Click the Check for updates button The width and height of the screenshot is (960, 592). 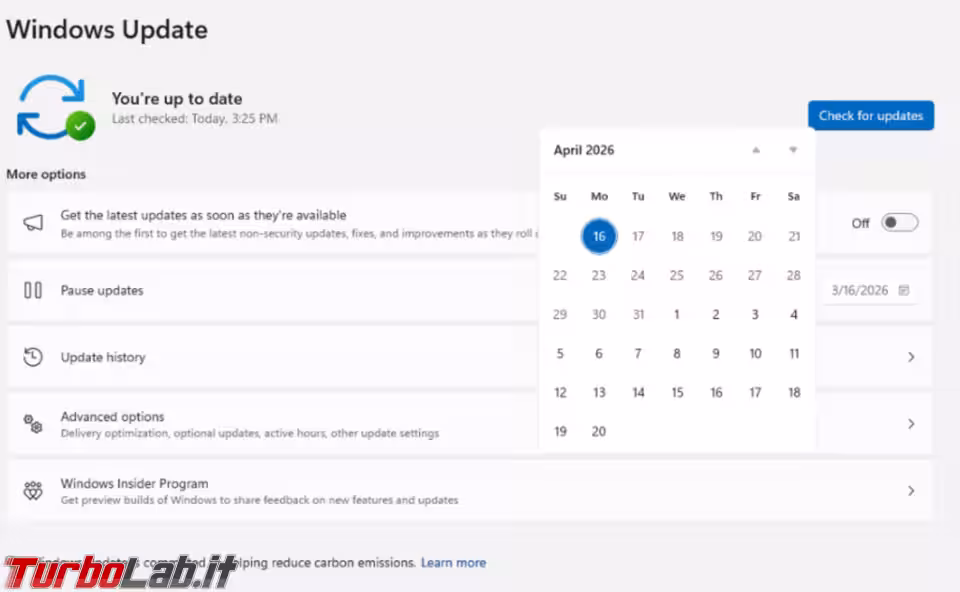tap(871, 116)
